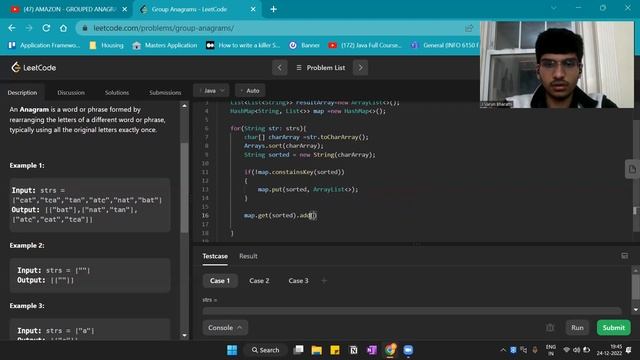Viewport: 640px width, 360px height.
Task: Open Notion from the taskbar
Action: point(353,350)
